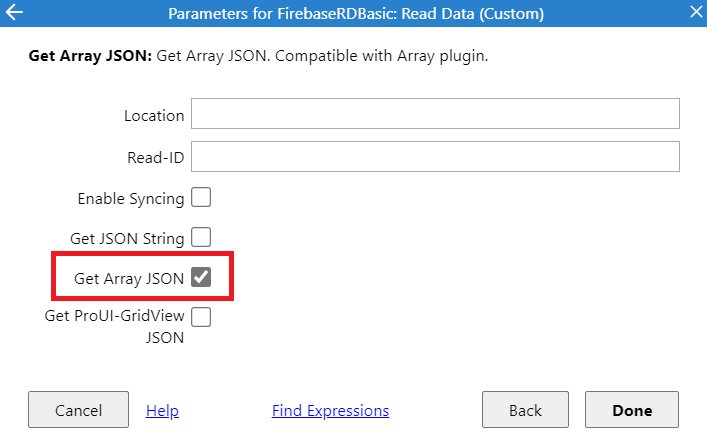Uncheck the Get Array JSON checkbox
Screen dimensions: 707x438
point(201,278)
